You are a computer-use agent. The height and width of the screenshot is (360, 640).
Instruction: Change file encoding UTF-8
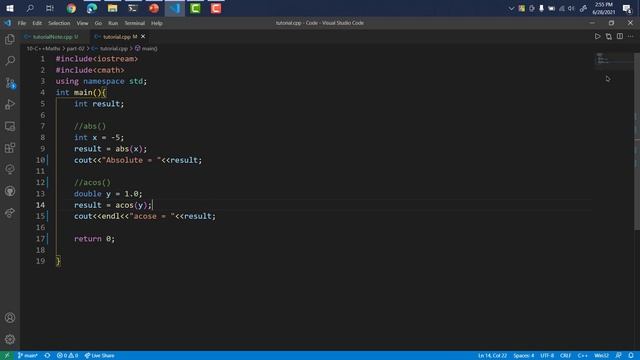click(x=547, y=356)
